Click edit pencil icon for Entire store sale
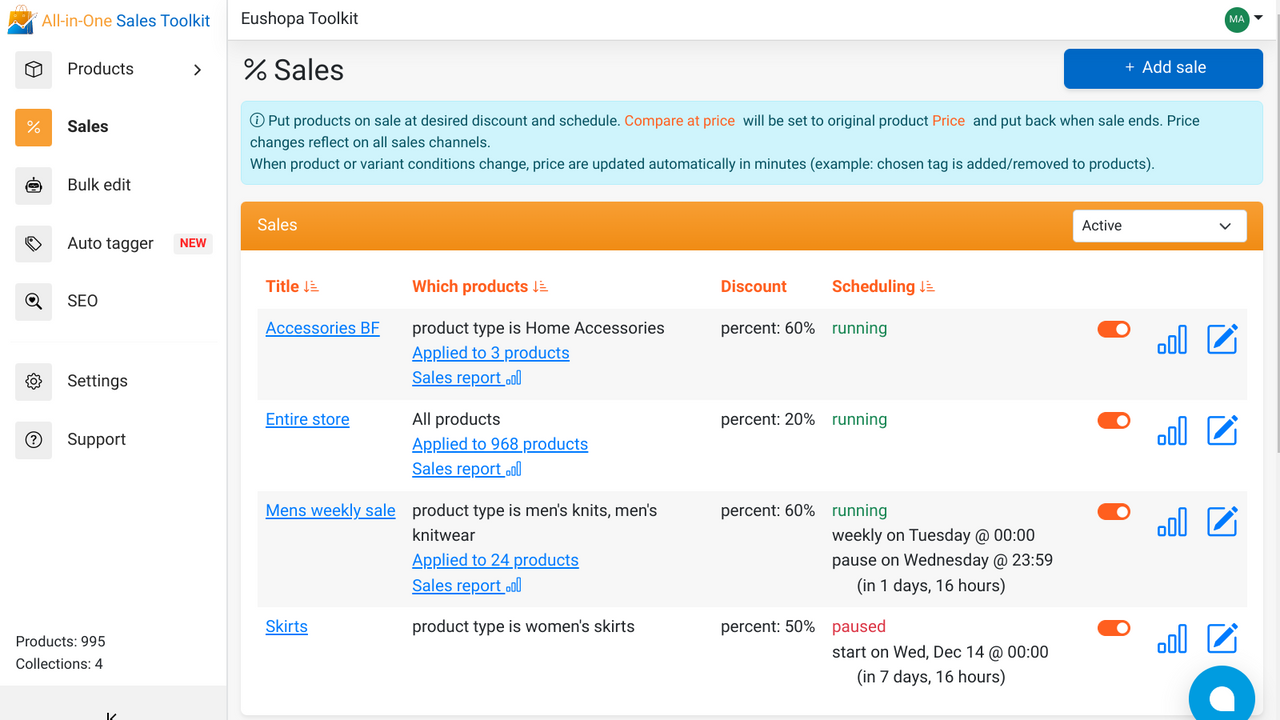Screen dimensions: 1280x720 click(x=1222, y=431)
